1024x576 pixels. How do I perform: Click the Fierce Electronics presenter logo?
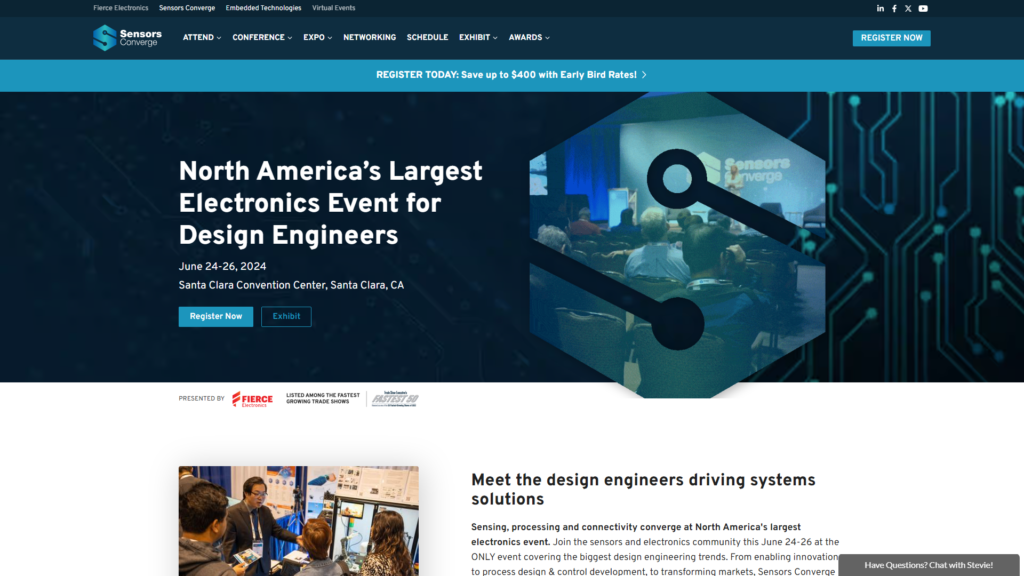pos(252,399)
